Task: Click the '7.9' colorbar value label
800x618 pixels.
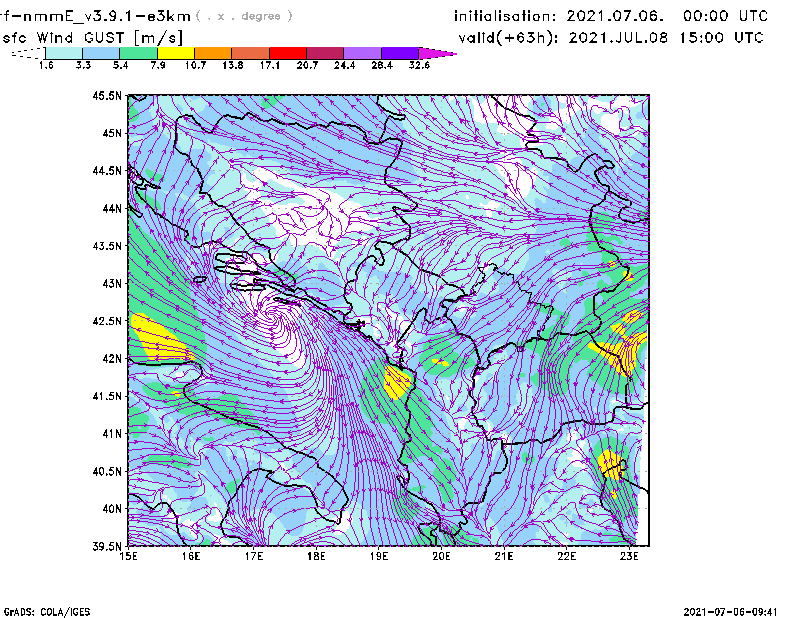Action: [x=158, y=65]
